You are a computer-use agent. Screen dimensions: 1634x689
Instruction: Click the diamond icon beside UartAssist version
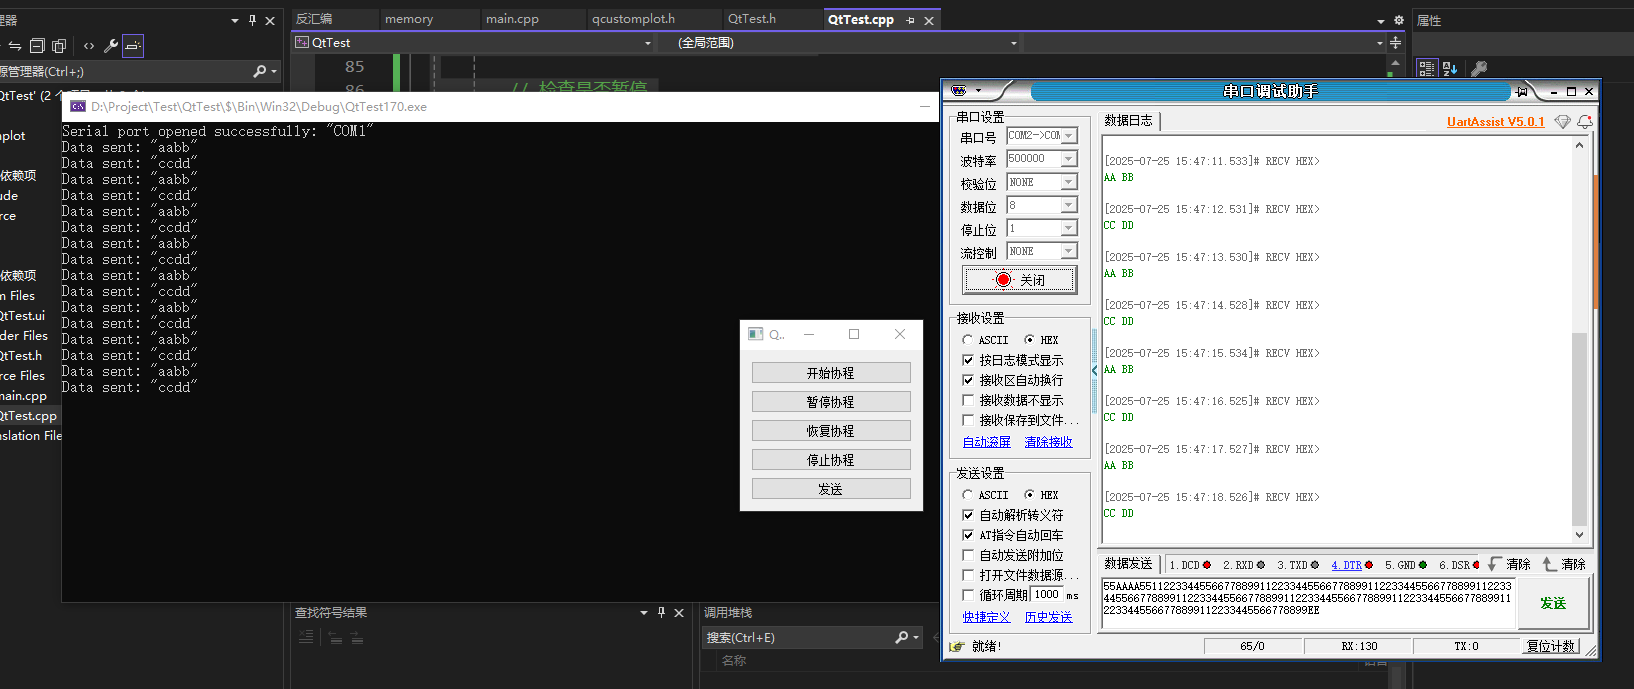[1562, 121]
